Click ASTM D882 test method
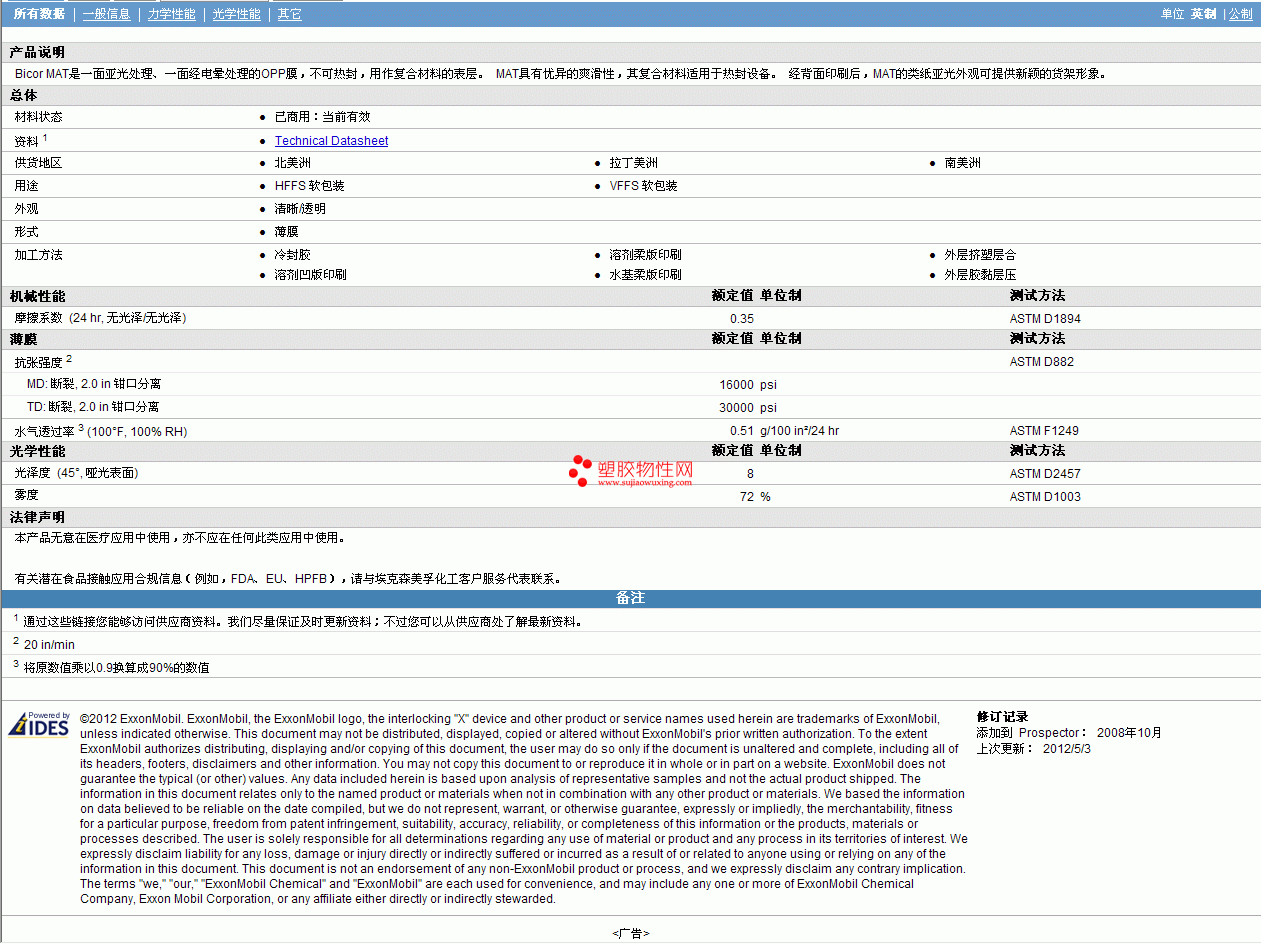 pyautogui.click(x=1041, y=362)
